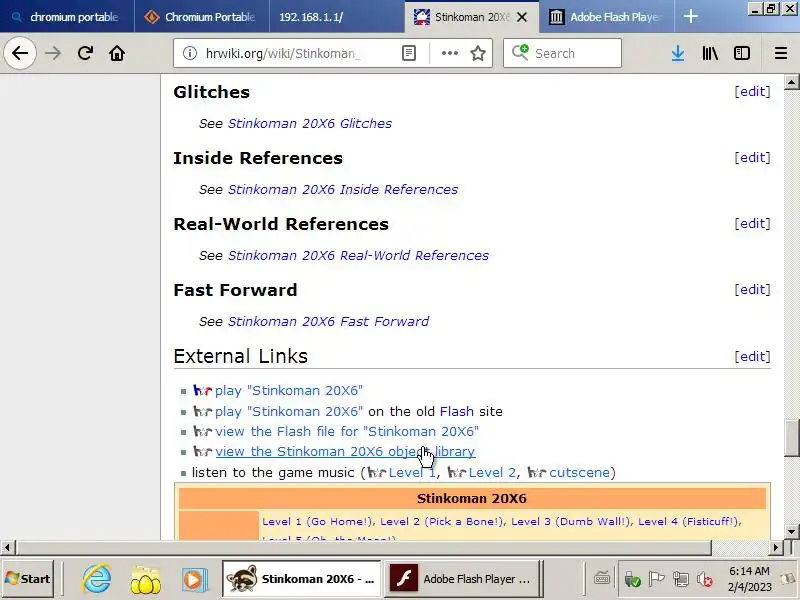Viewport: 800px width, 600px height.
Task: Show site information for hrwiki.org
Action: coord(190,53)
